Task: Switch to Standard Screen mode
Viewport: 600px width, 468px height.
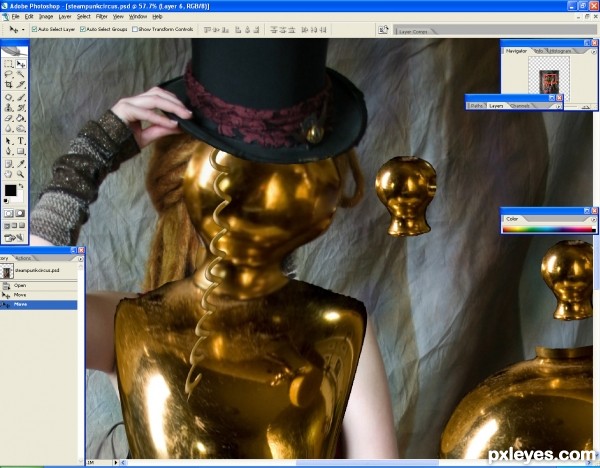Action: coord(7,226)
